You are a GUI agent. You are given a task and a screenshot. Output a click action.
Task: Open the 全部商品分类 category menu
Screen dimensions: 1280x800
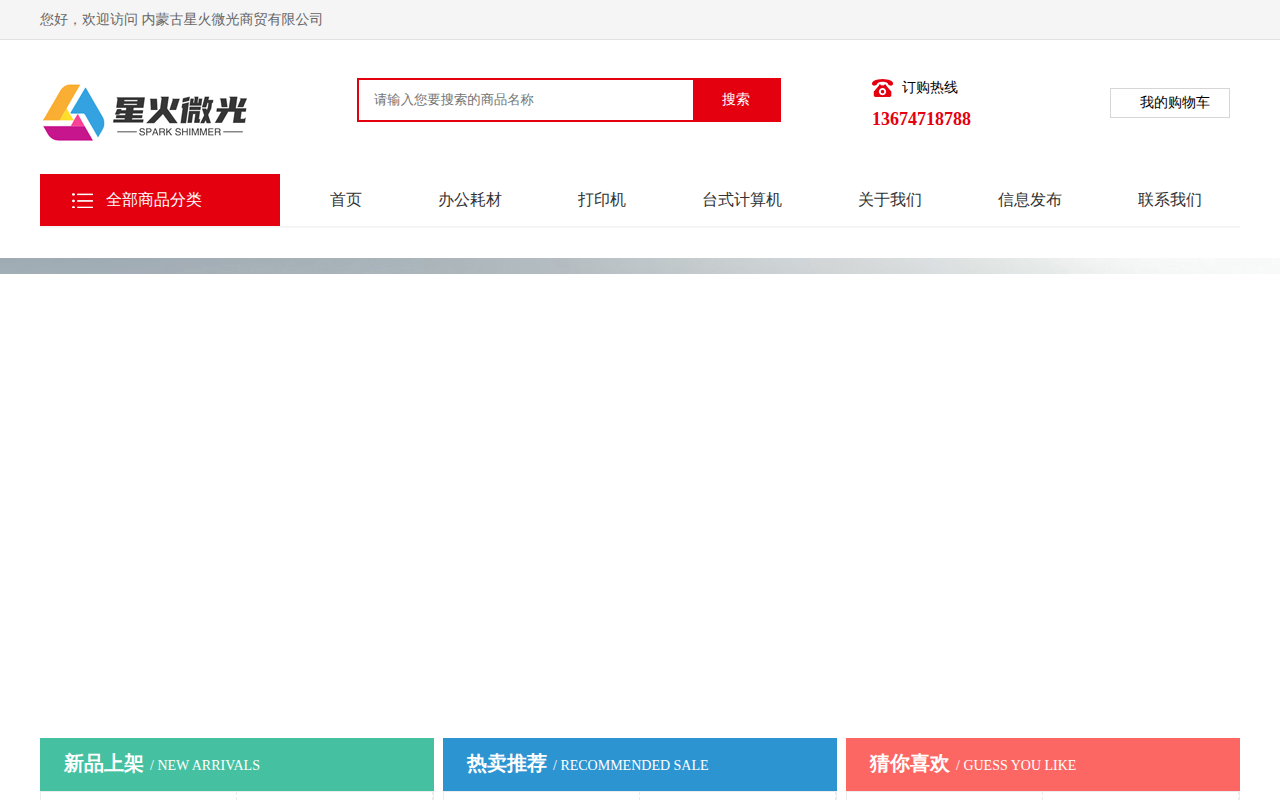point(160,200)
